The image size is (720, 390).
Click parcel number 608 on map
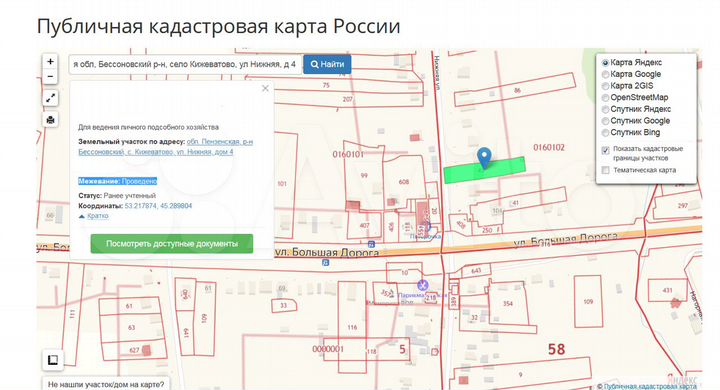tap(404, 182)
